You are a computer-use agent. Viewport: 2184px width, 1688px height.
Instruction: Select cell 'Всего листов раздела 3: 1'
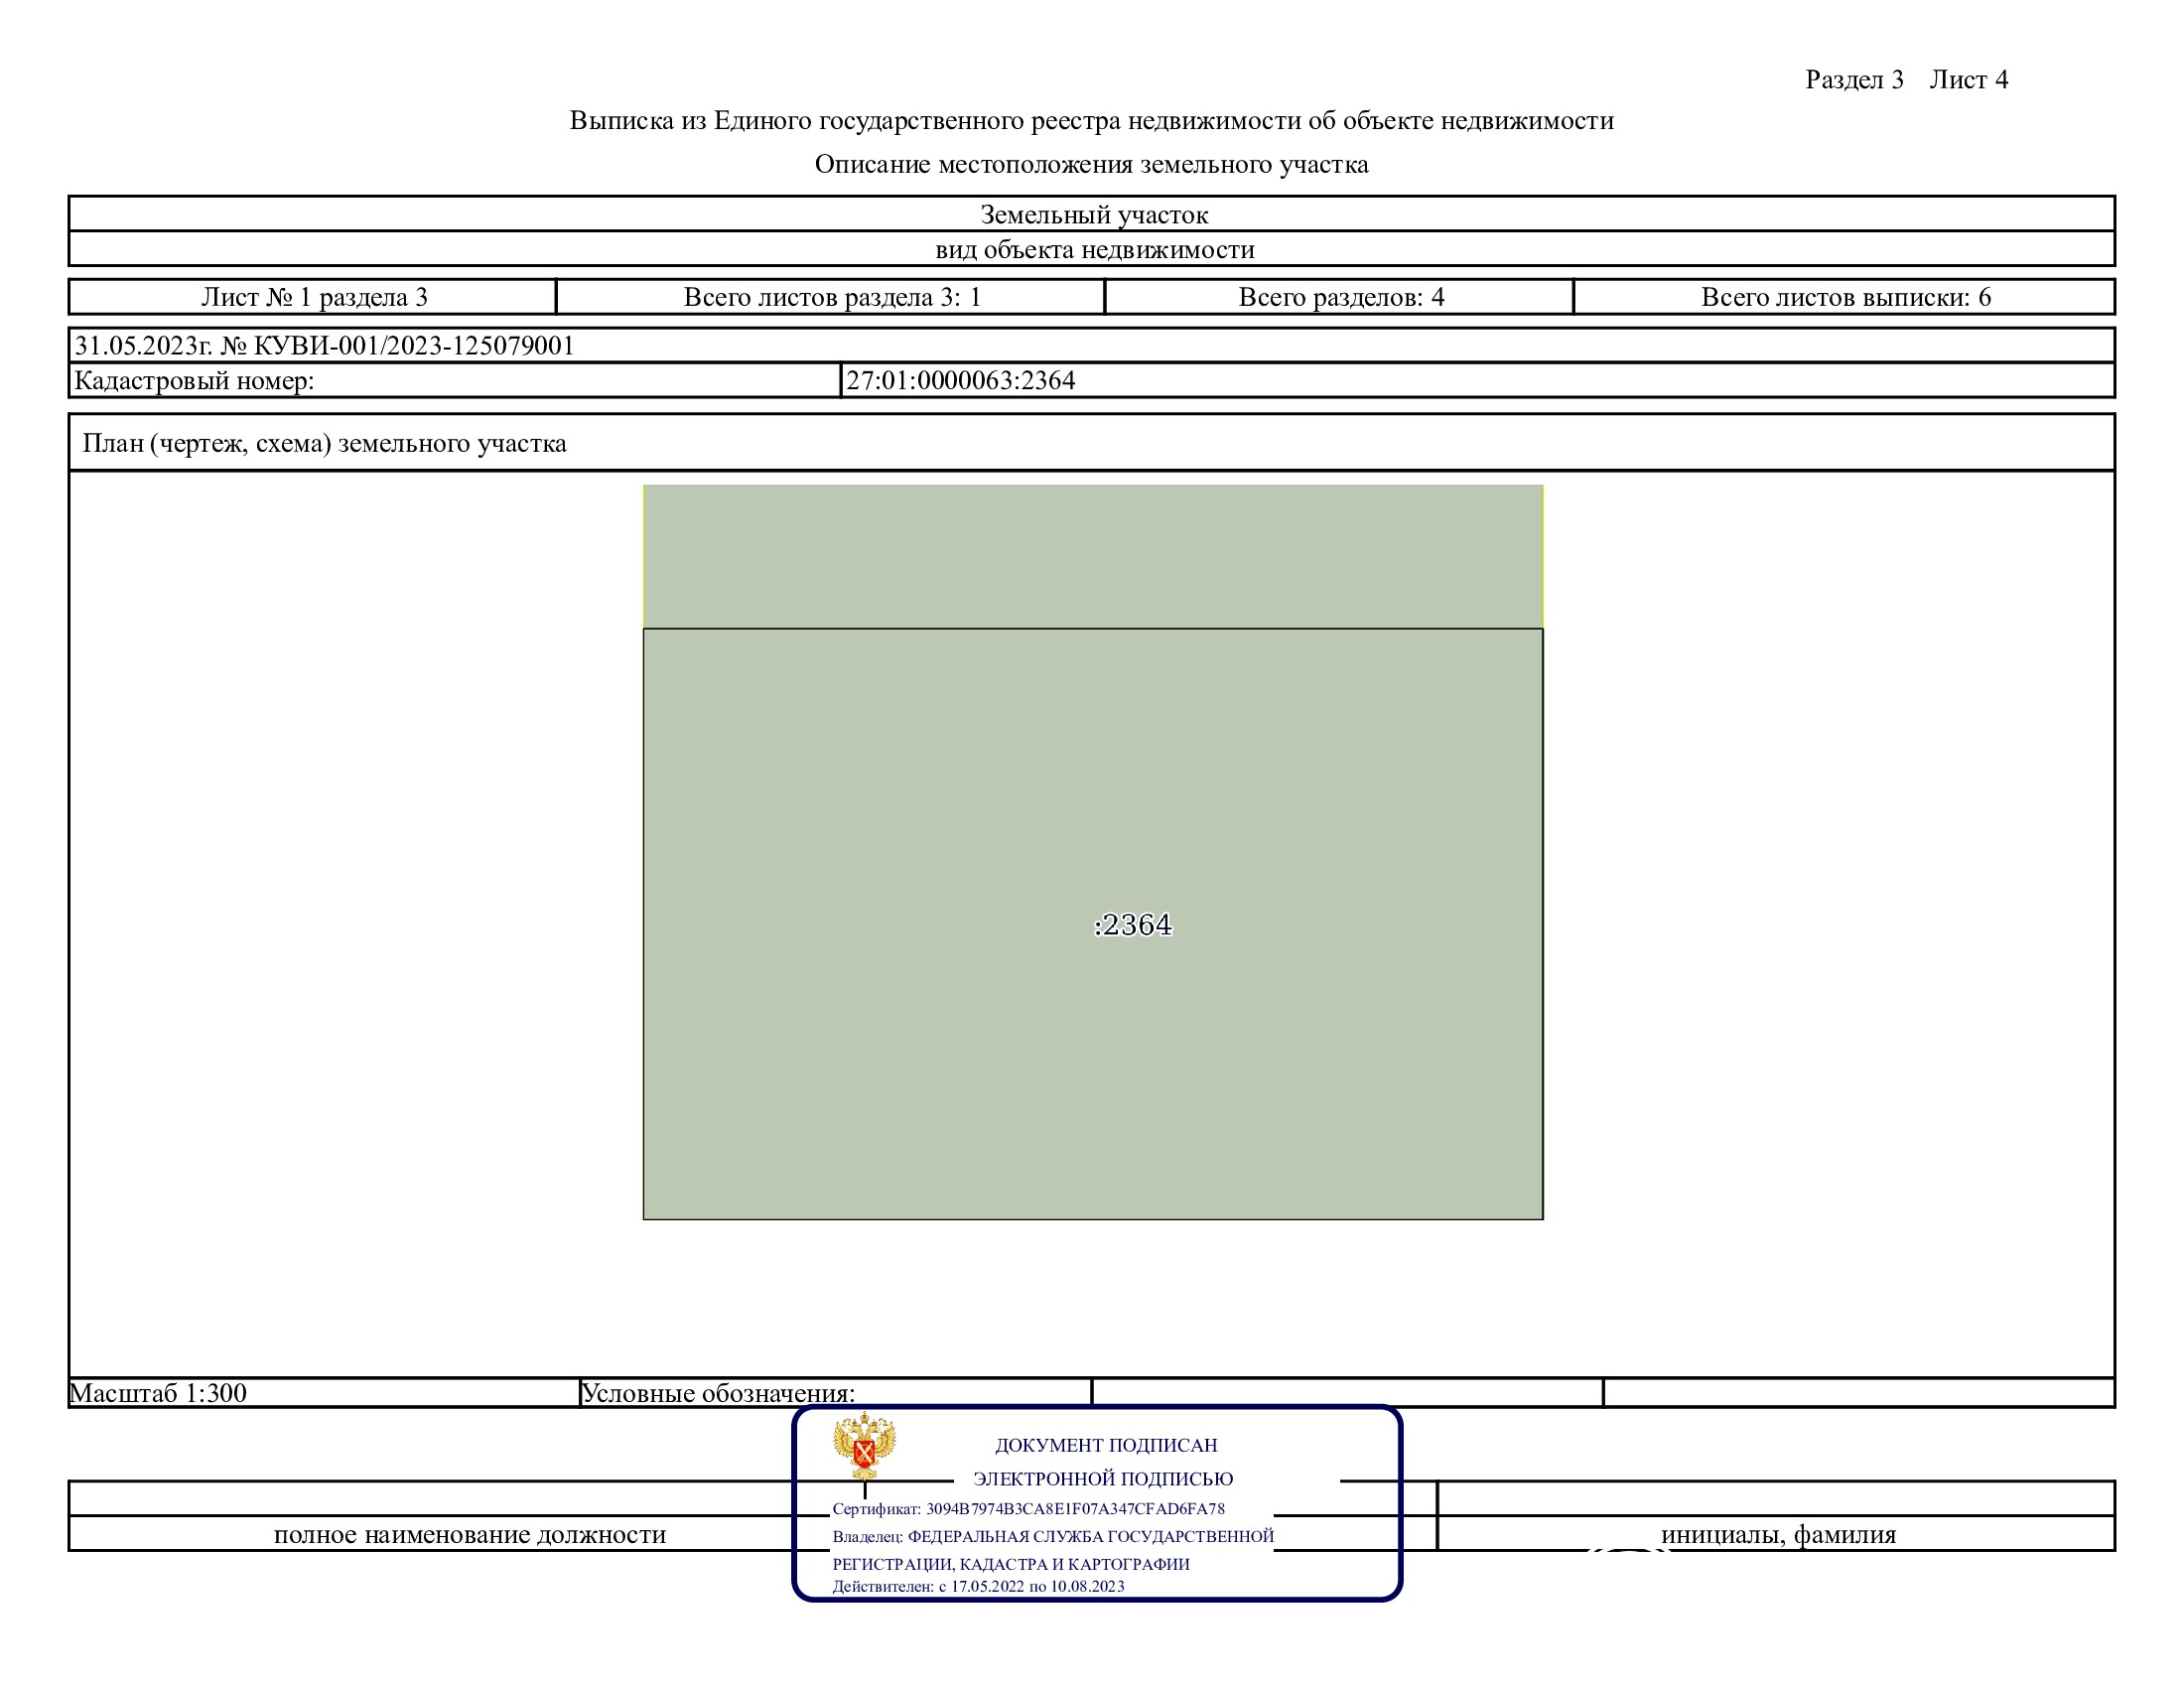click(831, 297)
